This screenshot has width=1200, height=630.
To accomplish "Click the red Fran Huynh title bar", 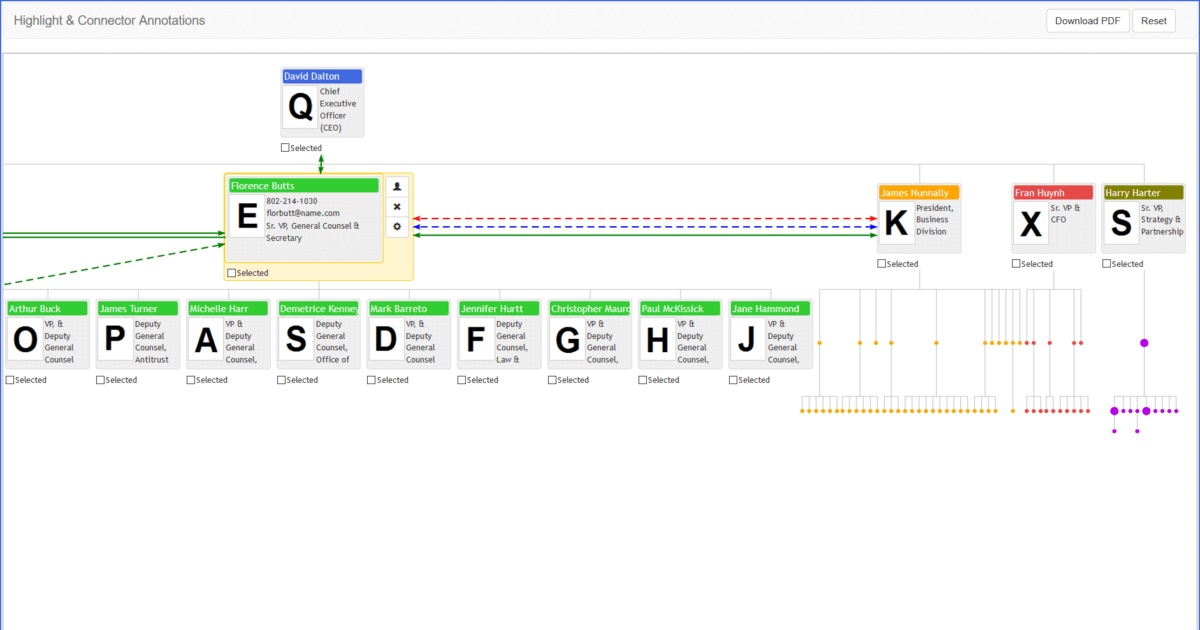I will [1052, 192].
